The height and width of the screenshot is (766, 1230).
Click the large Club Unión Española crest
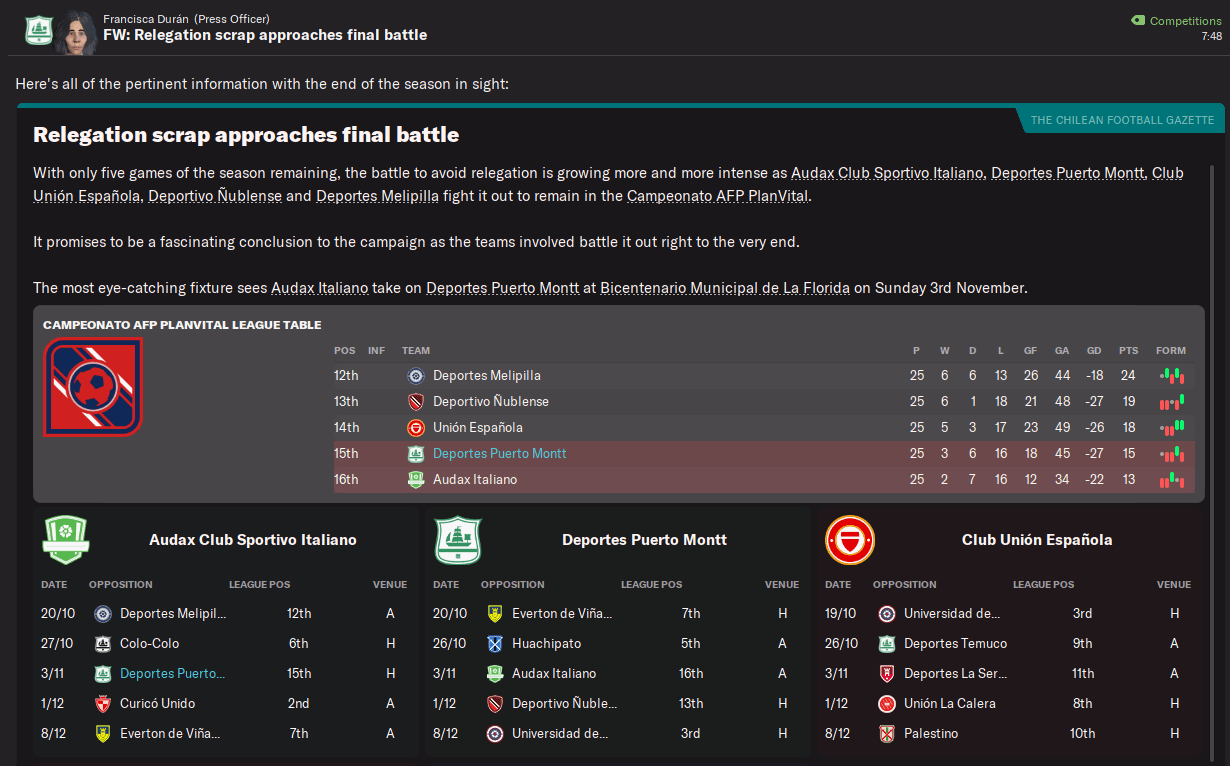coord(850,540)
